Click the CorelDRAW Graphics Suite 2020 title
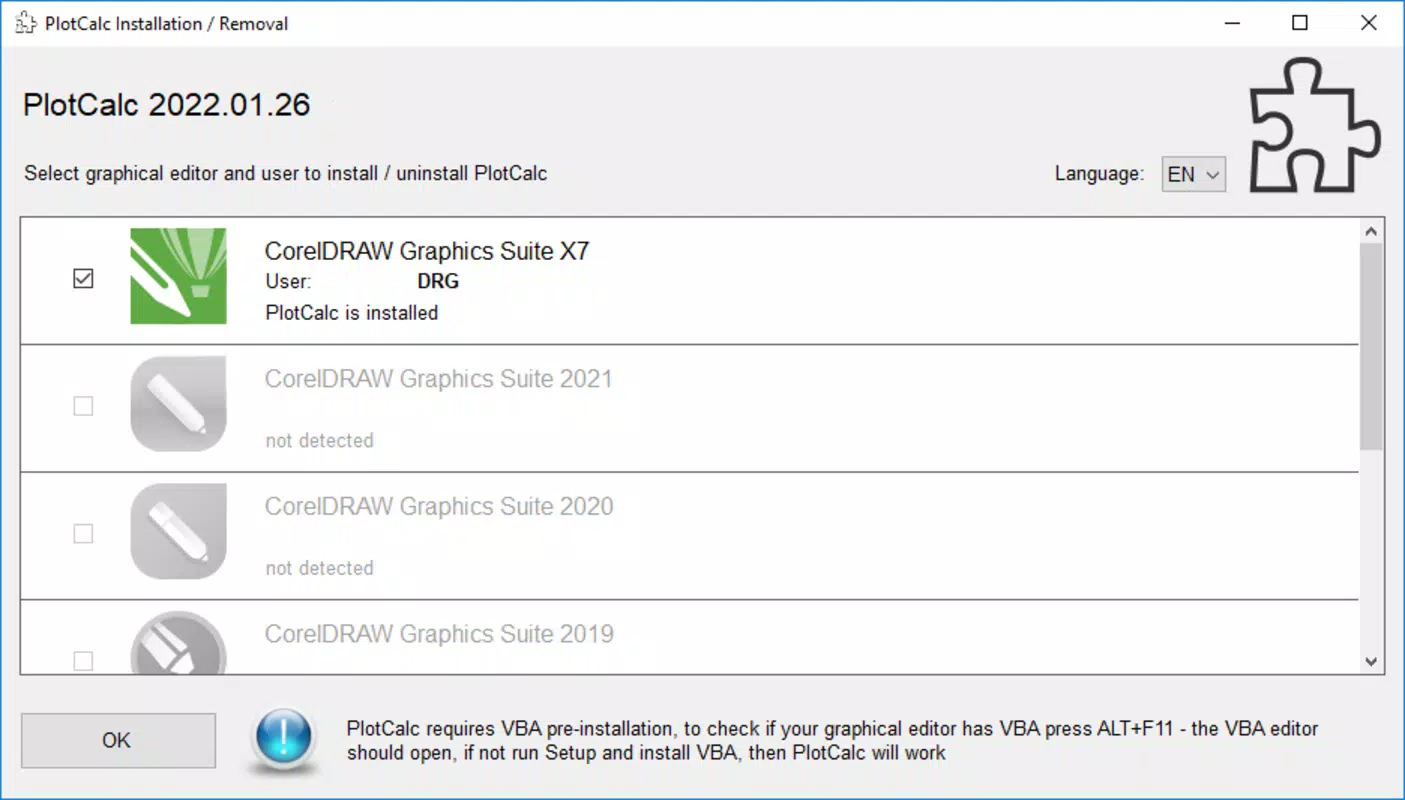The width and height of the screenshot is (1405, 800). pyautogui.click(x=439, y=506)
